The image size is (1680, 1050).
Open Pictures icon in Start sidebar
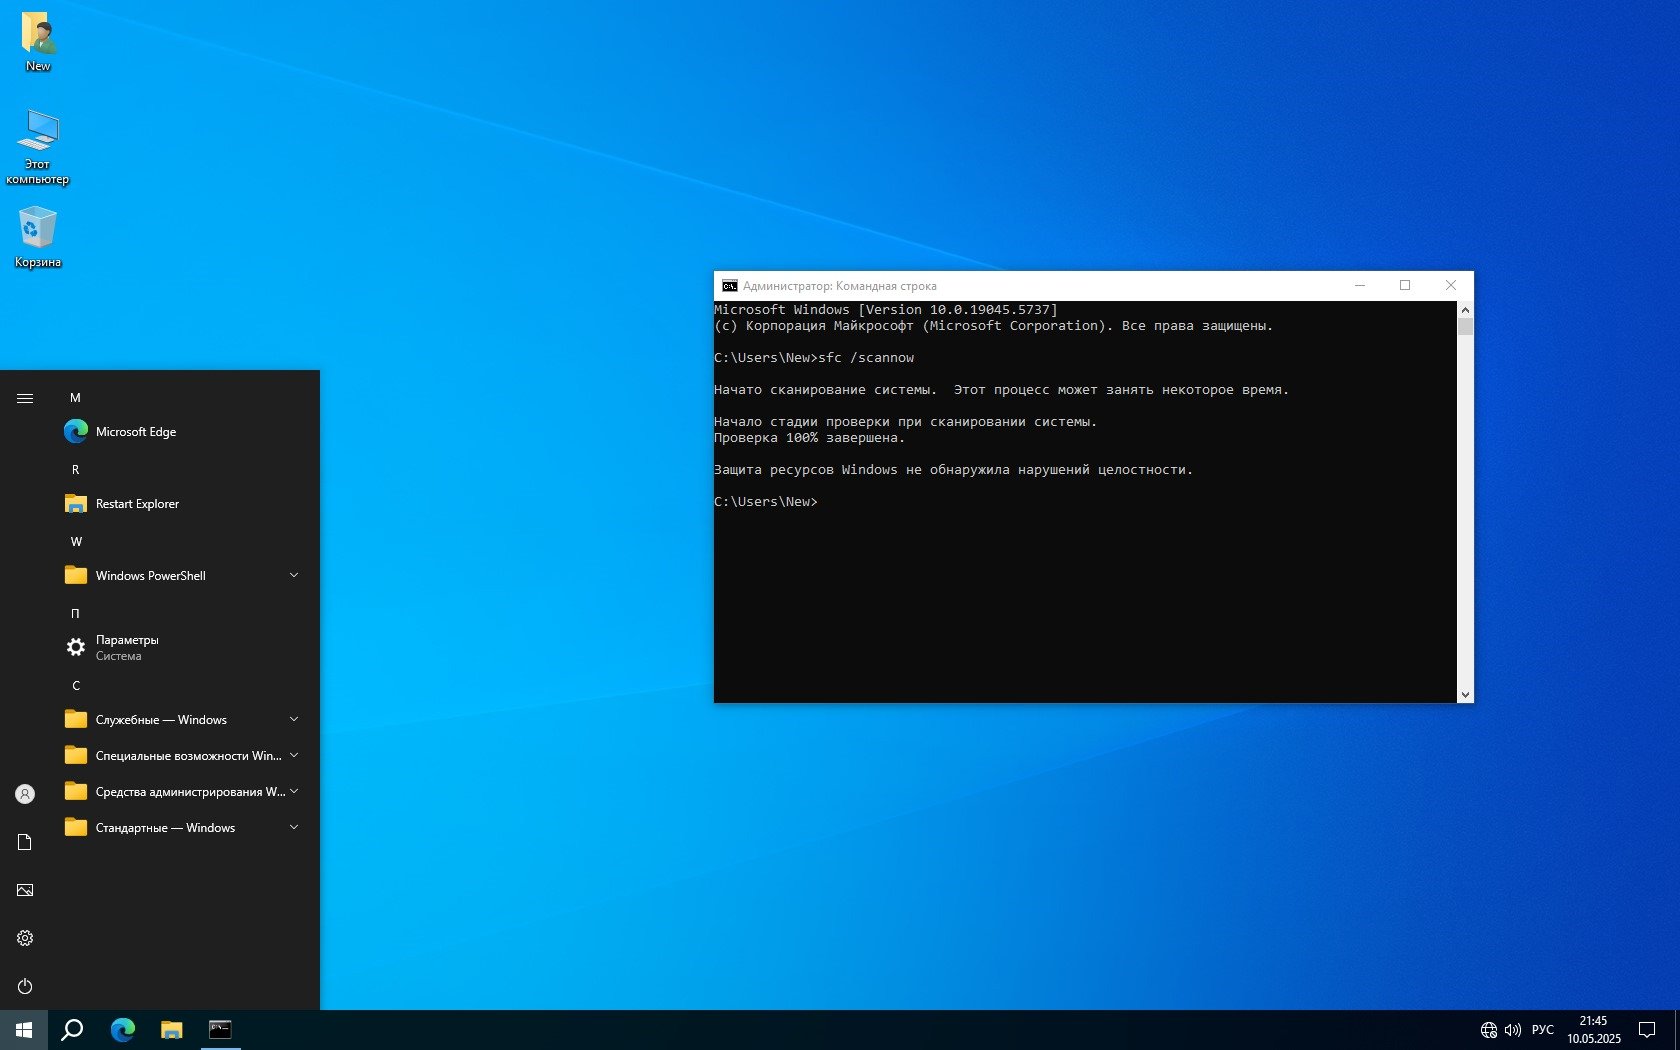pyautogui.click(x=25, y=890)
